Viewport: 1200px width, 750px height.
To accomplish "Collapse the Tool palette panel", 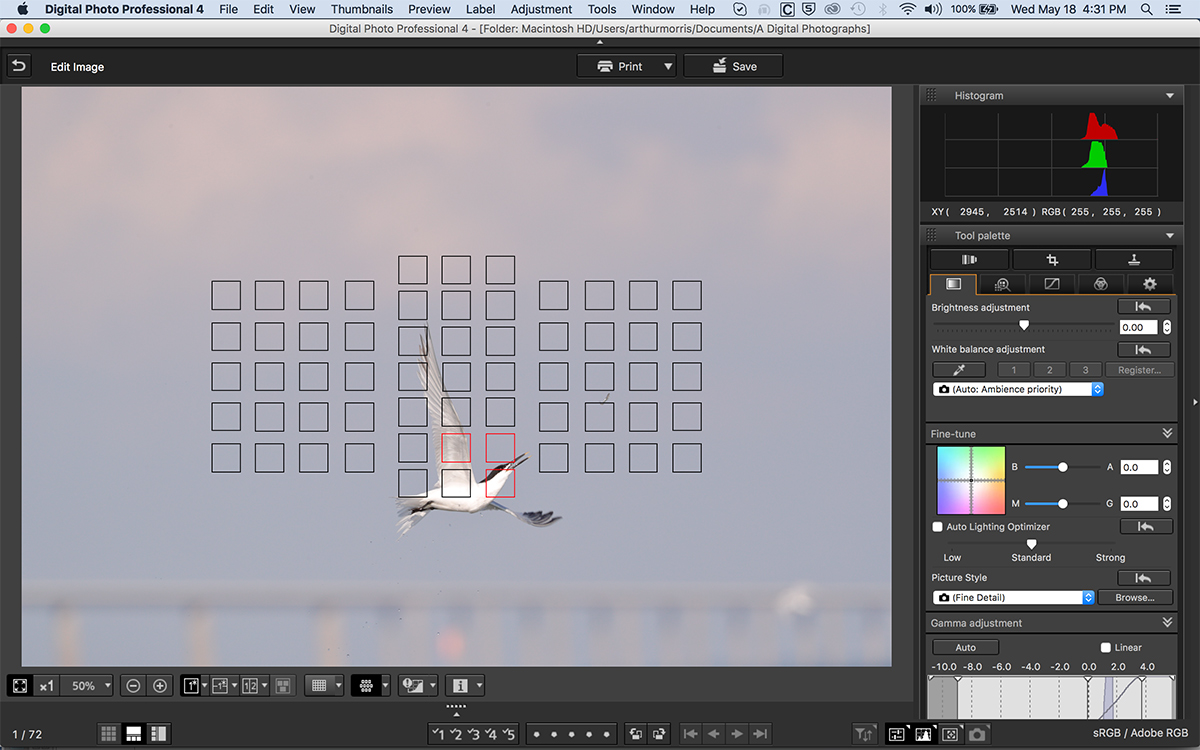I will point(1170,235).
